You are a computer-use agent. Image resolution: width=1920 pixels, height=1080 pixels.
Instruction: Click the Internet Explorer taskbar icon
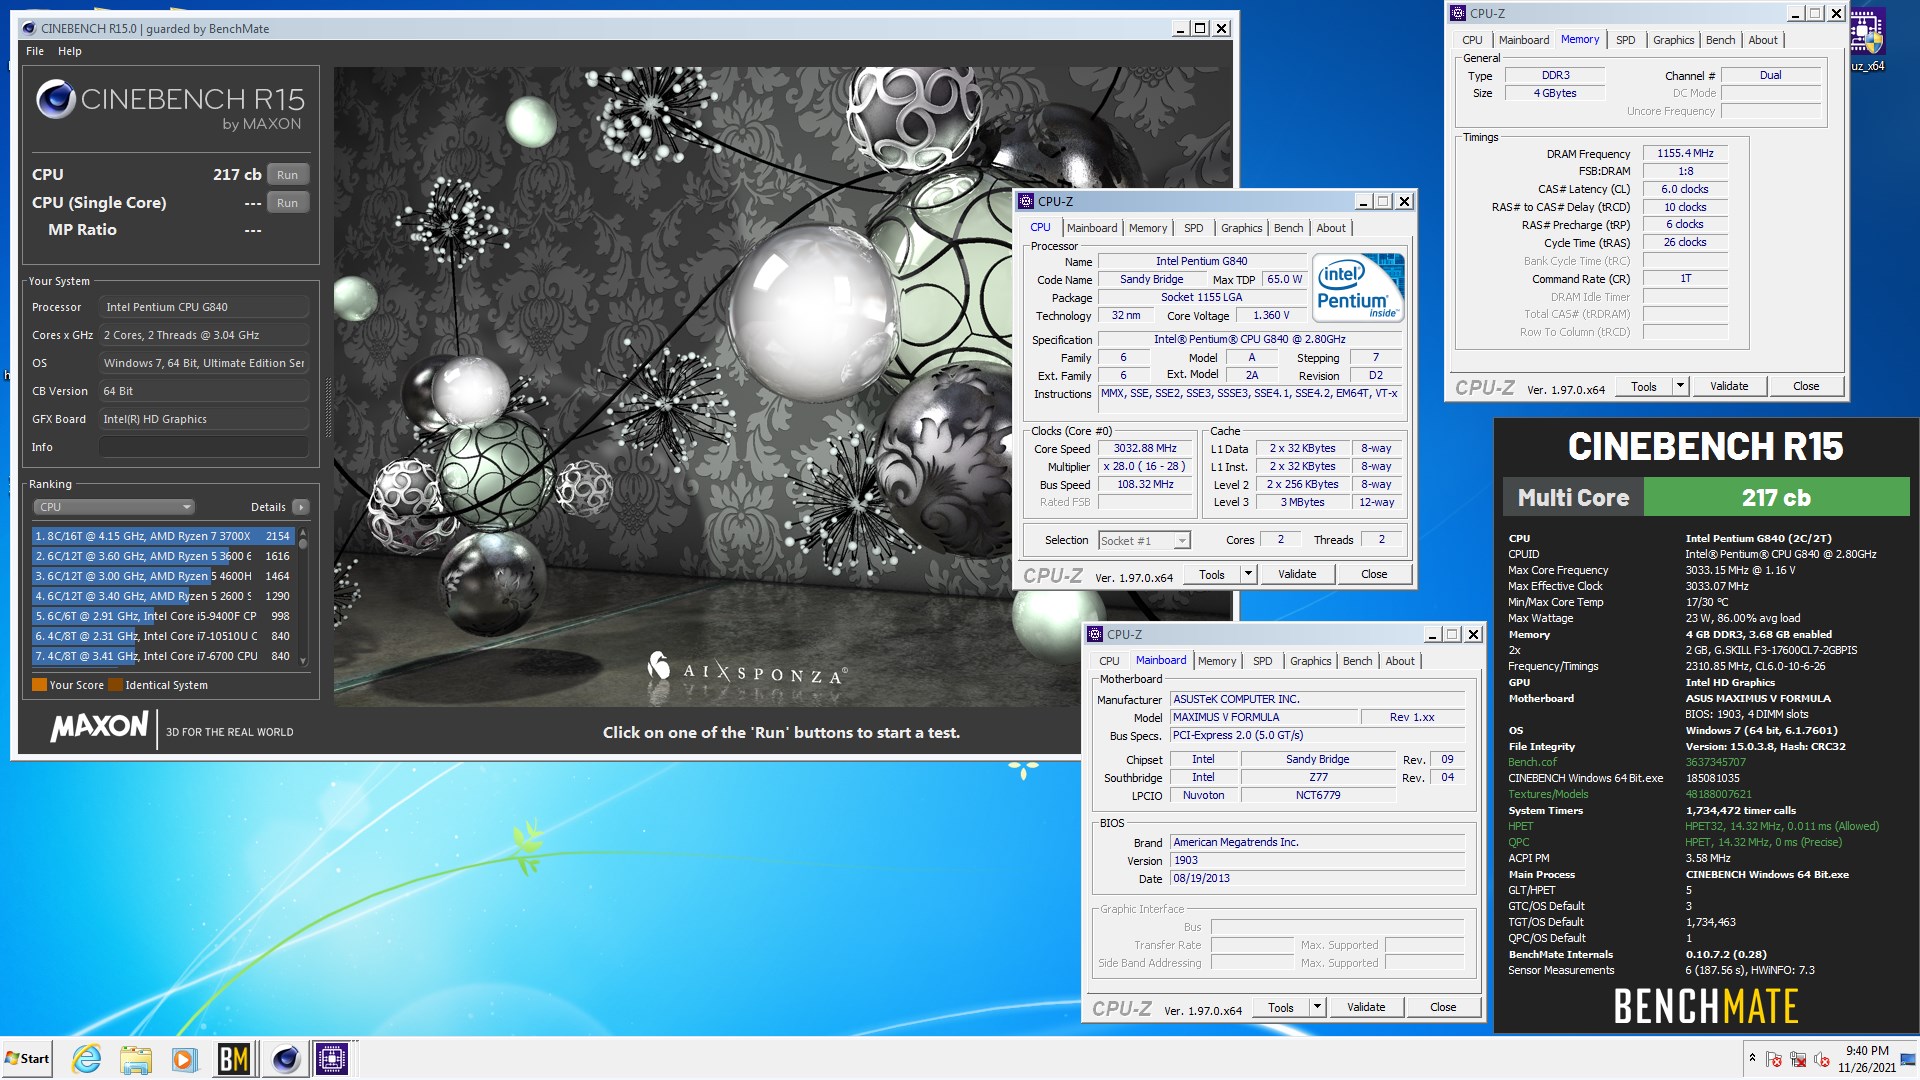click(x=87, y=1059)
